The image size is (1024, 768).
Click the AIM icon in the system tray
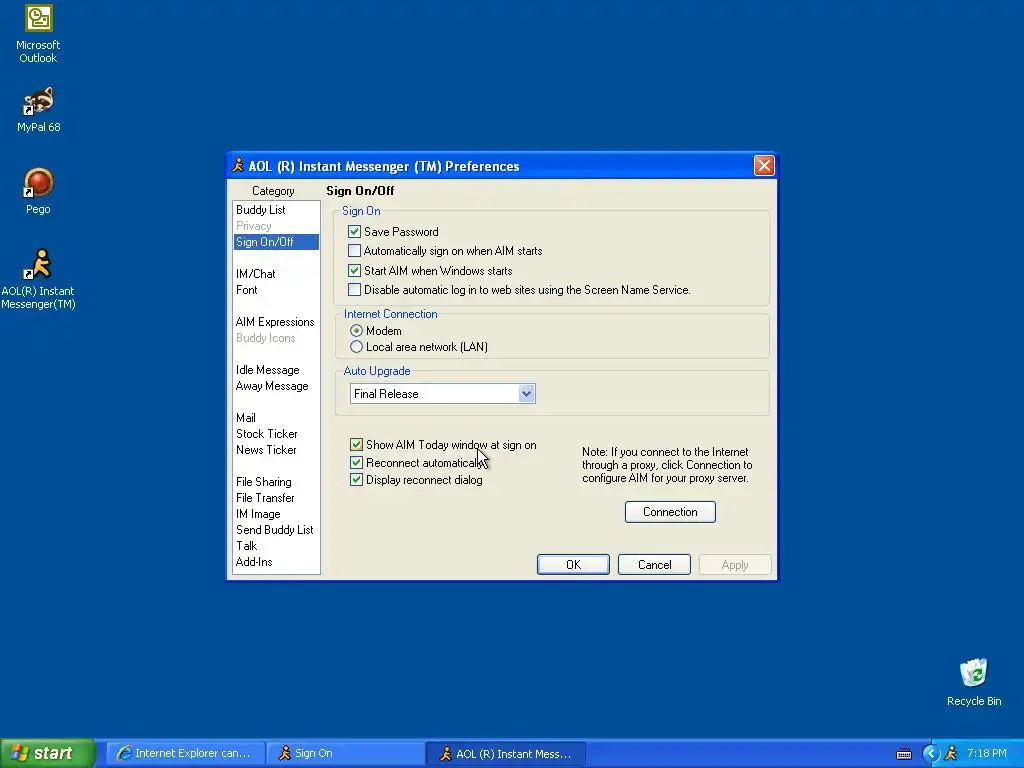click(950, 753)
